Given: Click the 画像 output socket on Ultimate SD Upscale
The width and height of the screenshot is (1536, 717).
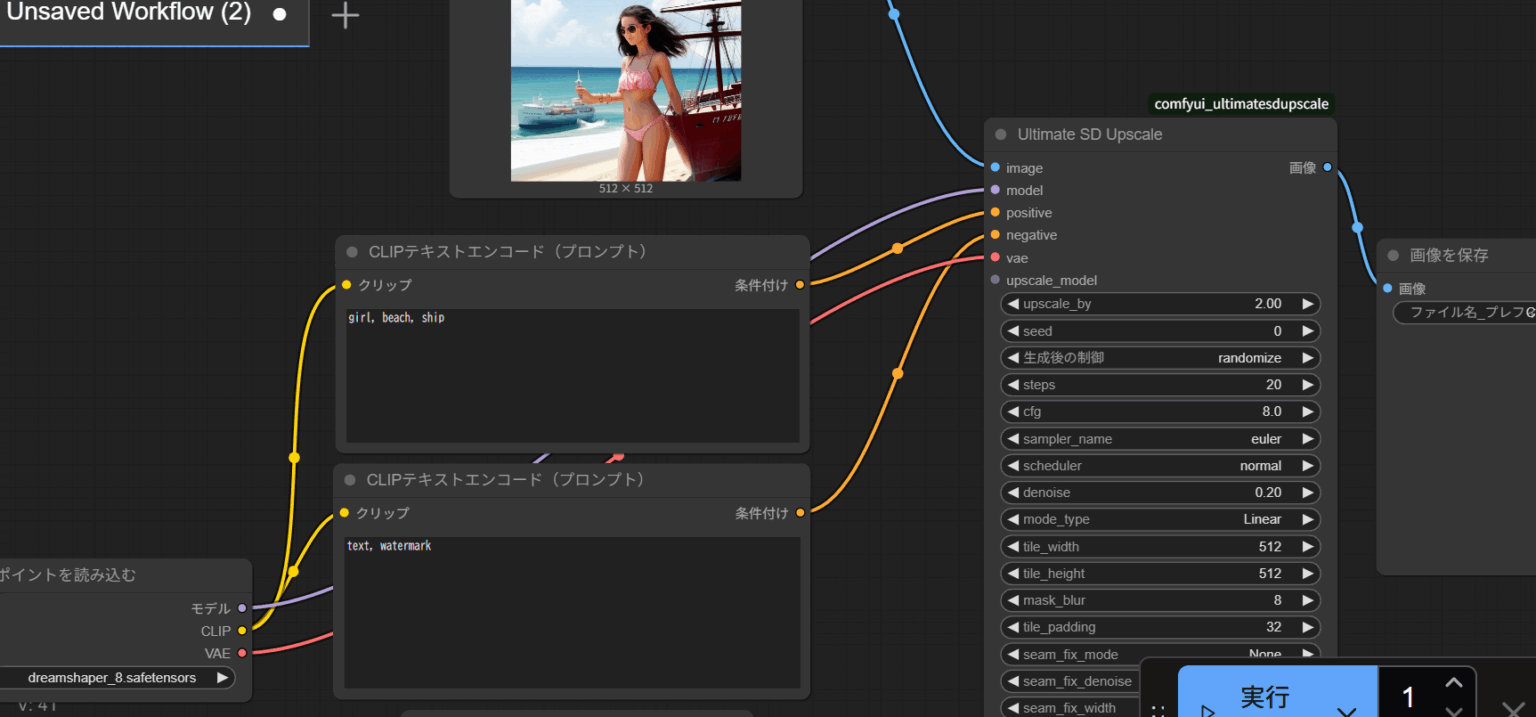Looking at the screenshot, I should click(x=1328, y=167).
